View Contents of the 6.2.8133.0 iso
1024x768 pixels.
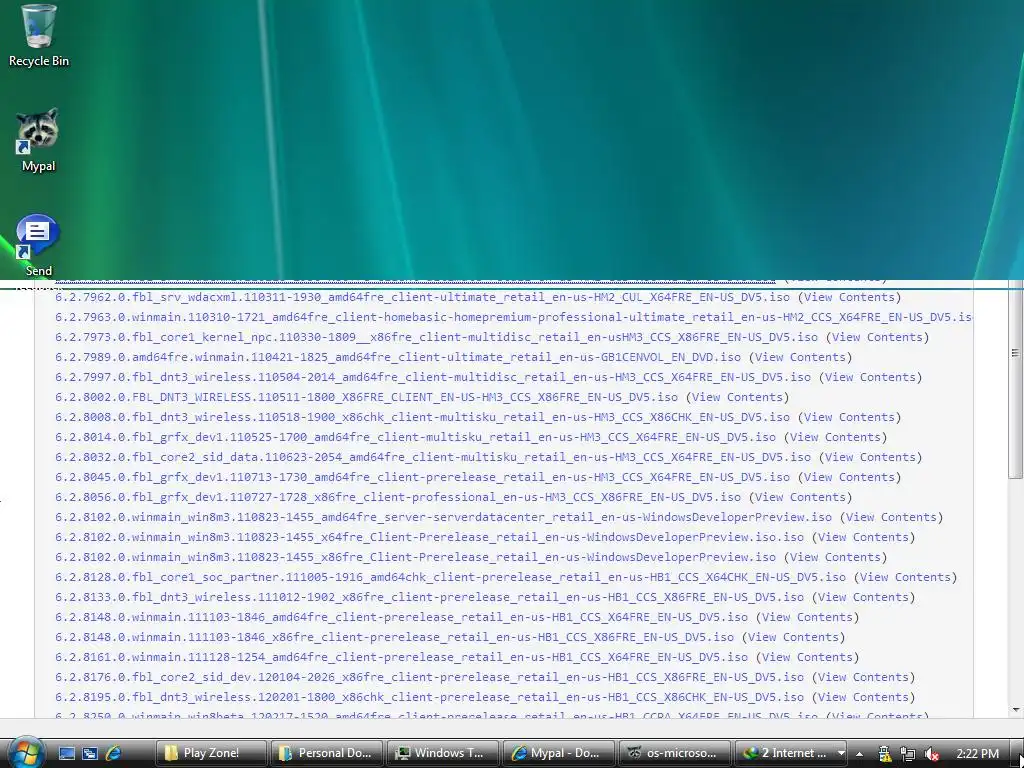pos(863,597)
